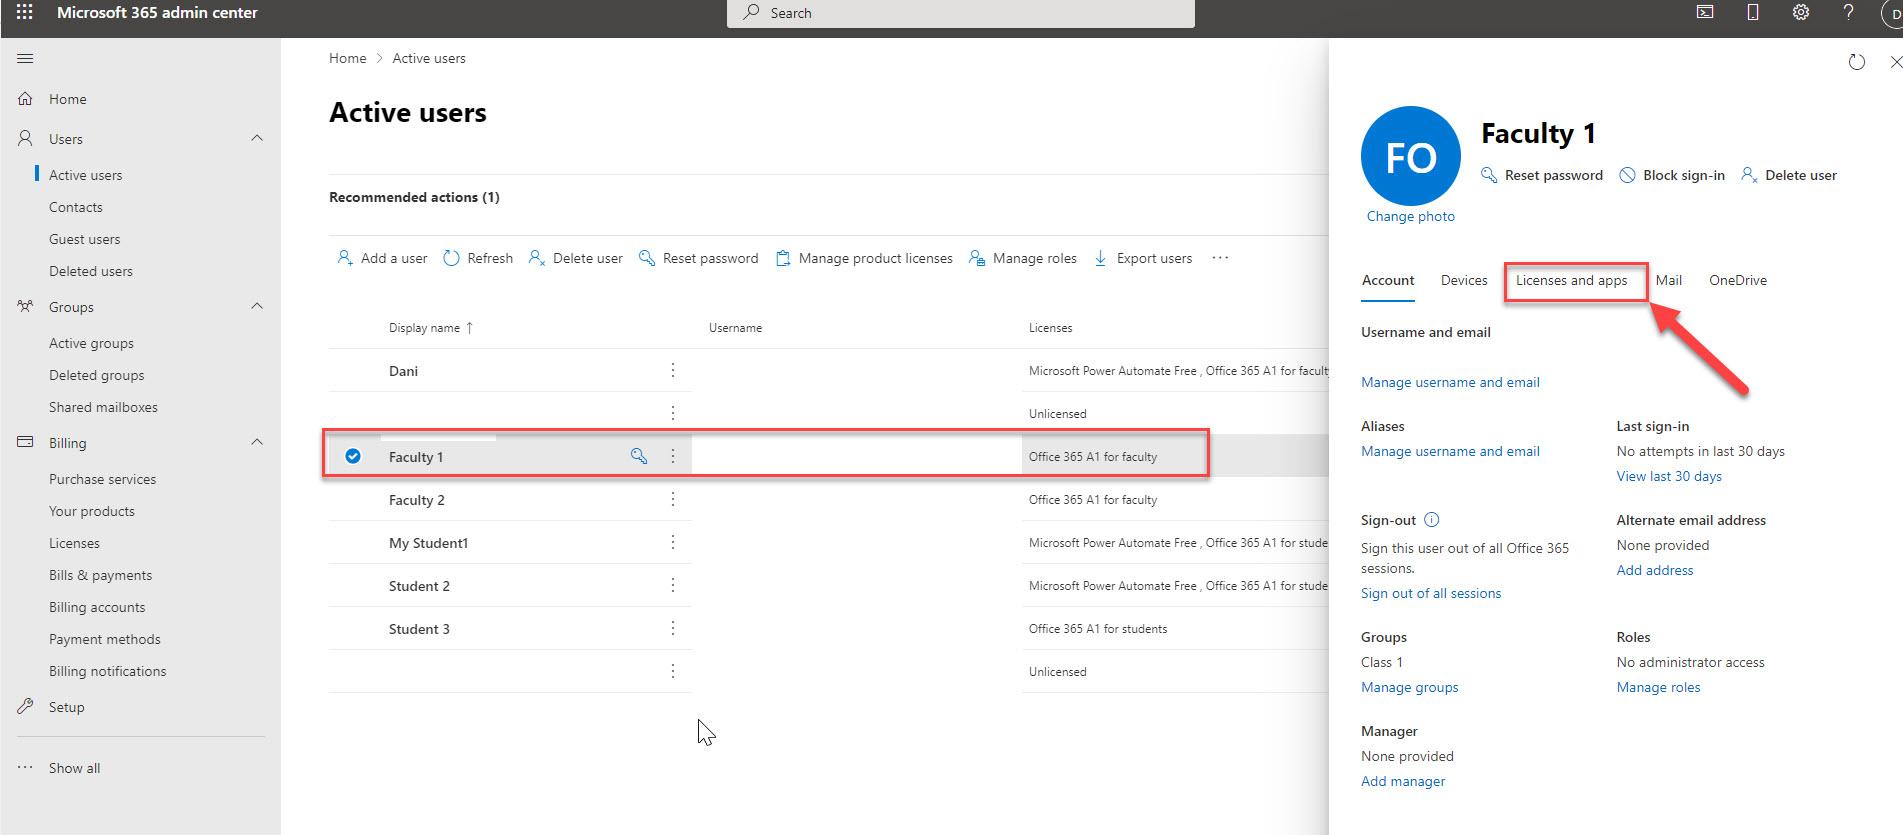This screenshot has height=835, width=1903.
Task: Sort by Display name column header
Action: point(431,328)
